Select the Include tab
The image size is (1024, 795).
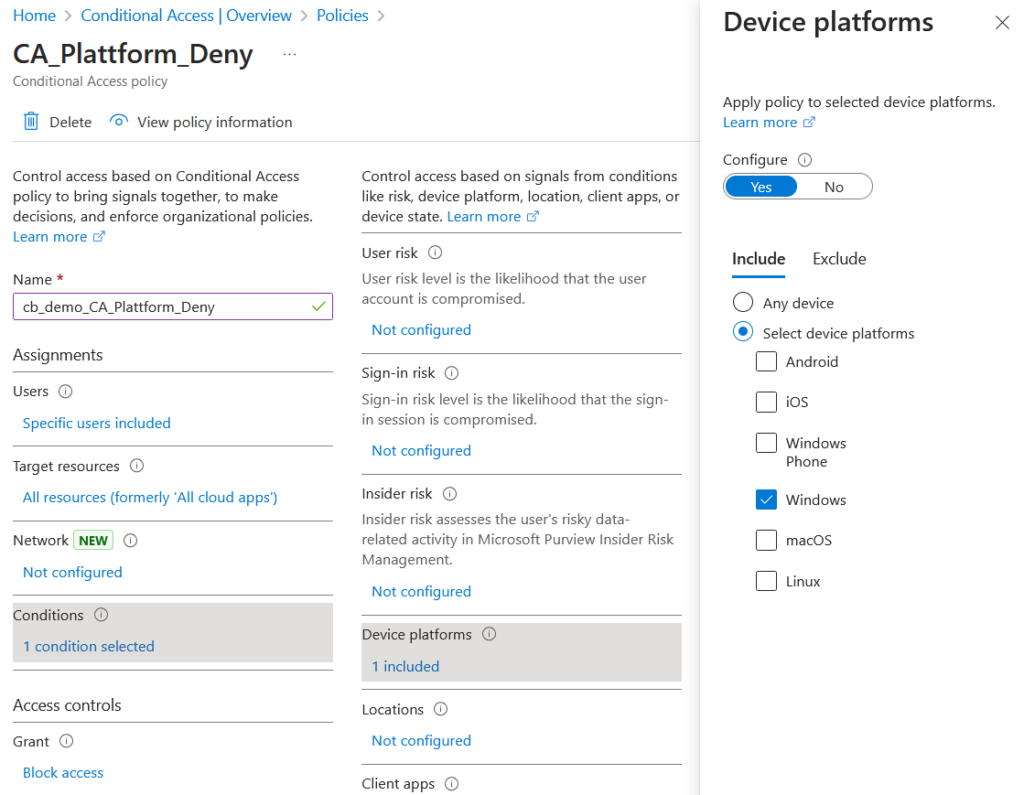click(x=758, y=259)
